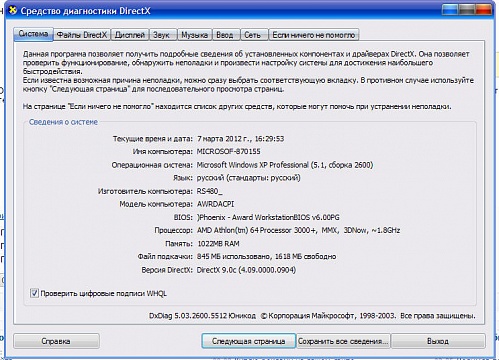Image resolution: width=499 pixels, height=360 pixels.
Task: Minimize the DirectX diagnostic window
Action: 450,10
